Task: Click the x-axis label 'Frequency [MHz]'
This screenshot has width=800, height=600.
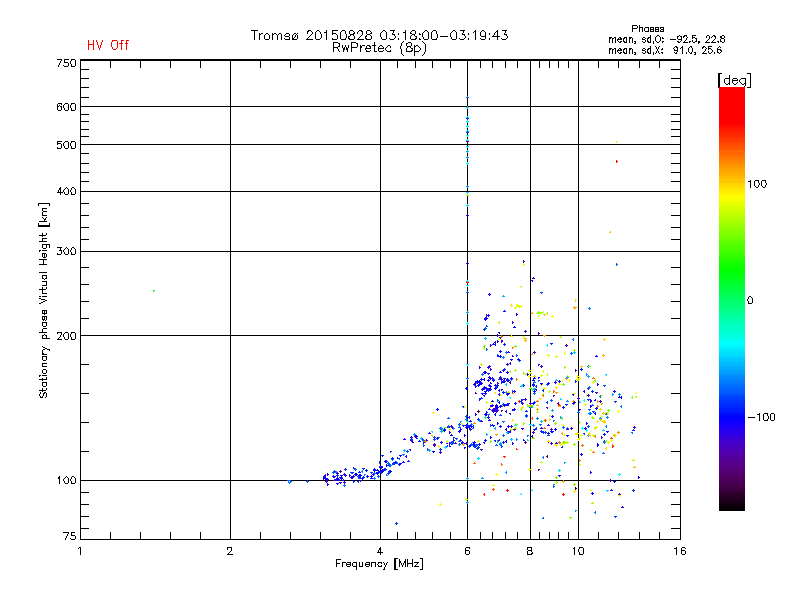Action: click(x=379, y=564)
